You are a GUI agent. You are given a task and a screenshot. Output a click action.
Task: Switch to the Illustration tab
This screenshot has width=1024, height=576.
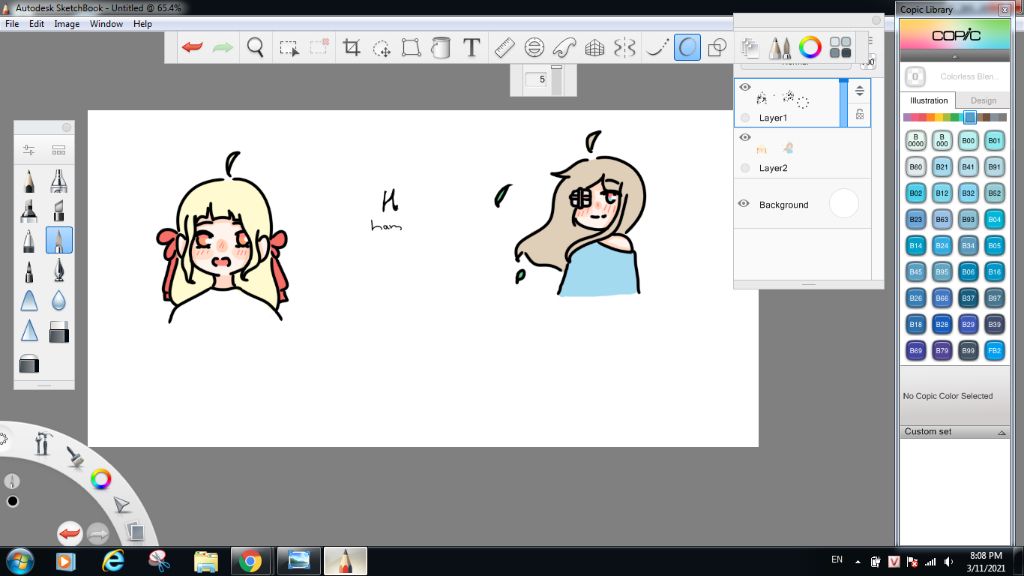point(929,101)
